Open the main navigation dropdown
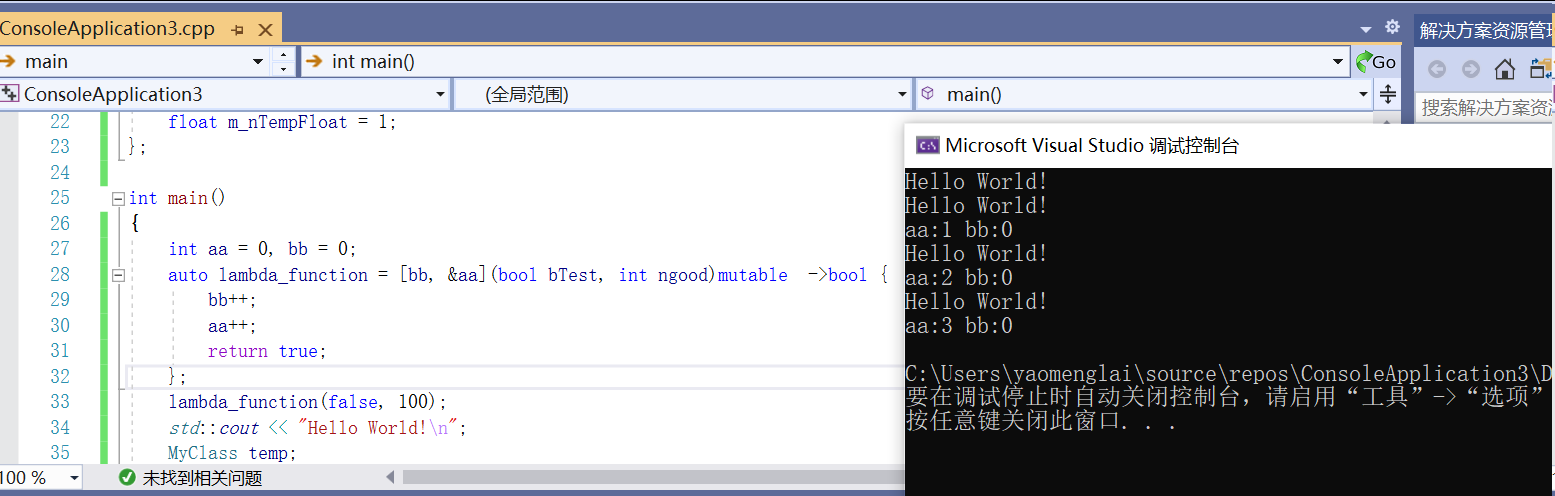The width and height of the screenshot is (1555, 496). click(x=260, y=62)
